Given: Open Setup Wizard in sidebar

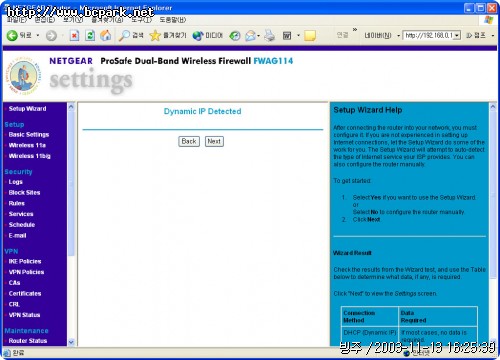Looking at the screenshot, I should pos(27,109).
